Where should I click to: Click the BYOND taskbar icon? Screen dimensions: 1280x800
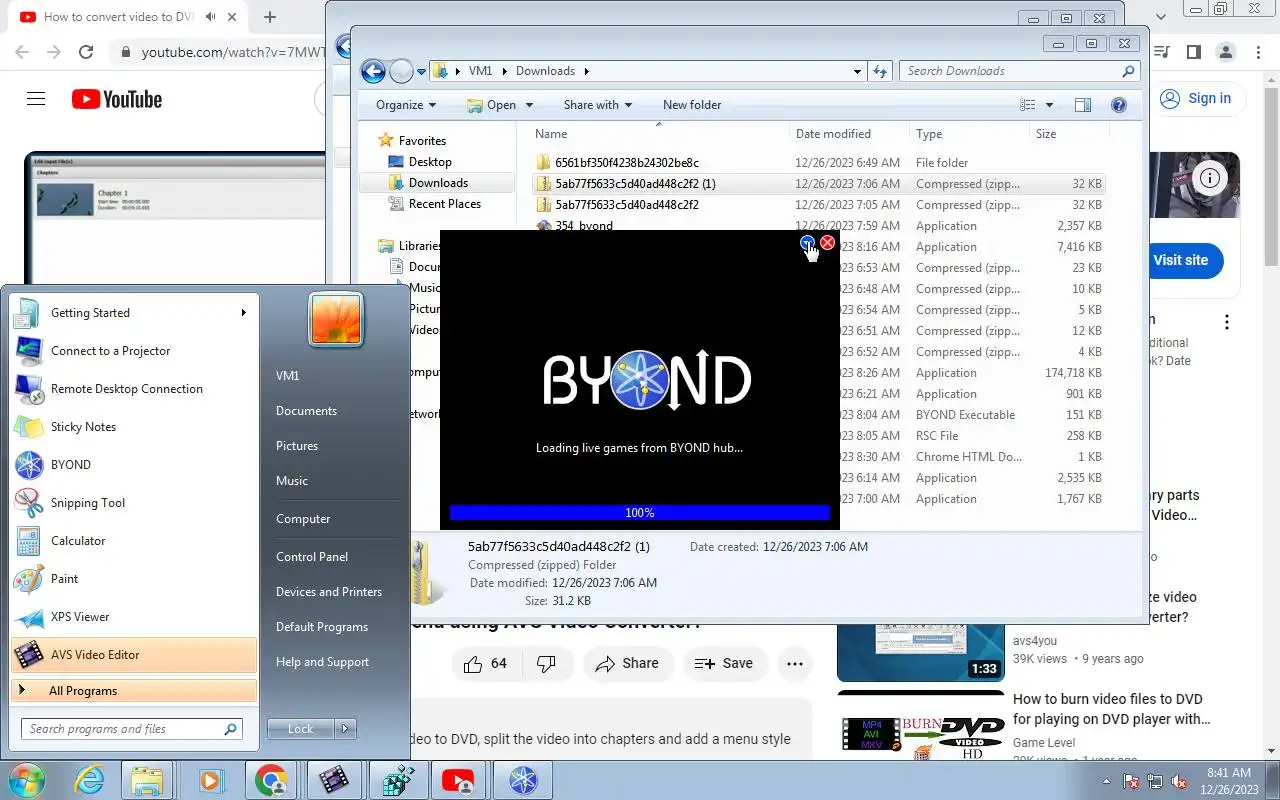click(523, 780)
